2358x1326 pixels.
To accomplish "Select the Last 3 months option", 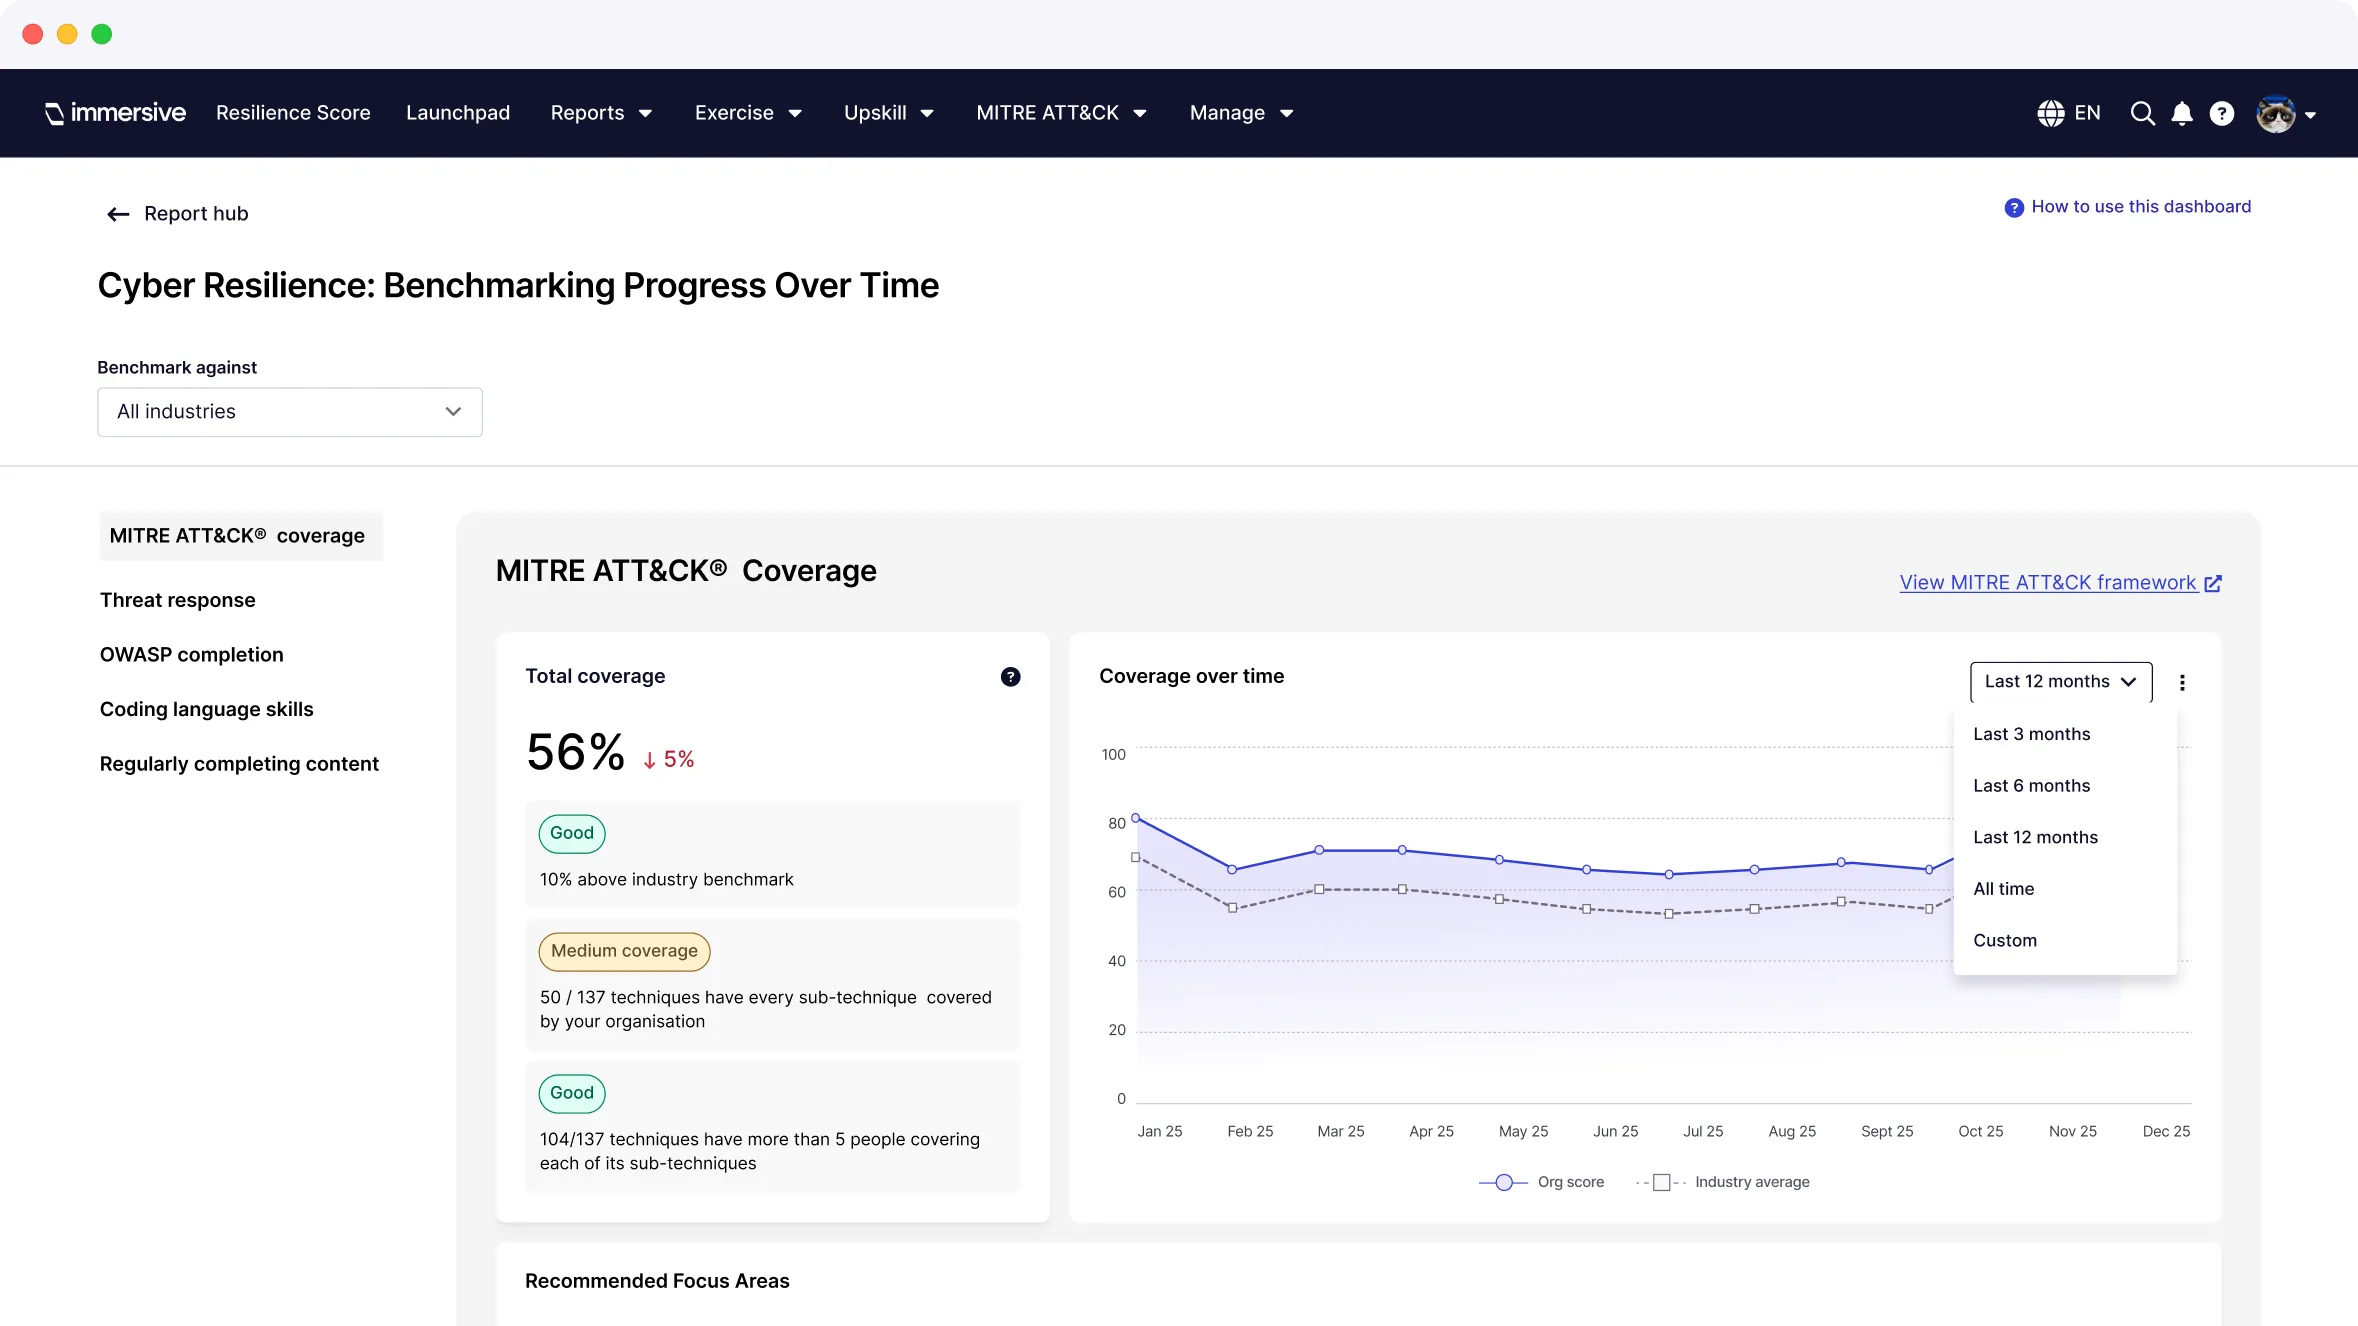I will [2032, 734].
